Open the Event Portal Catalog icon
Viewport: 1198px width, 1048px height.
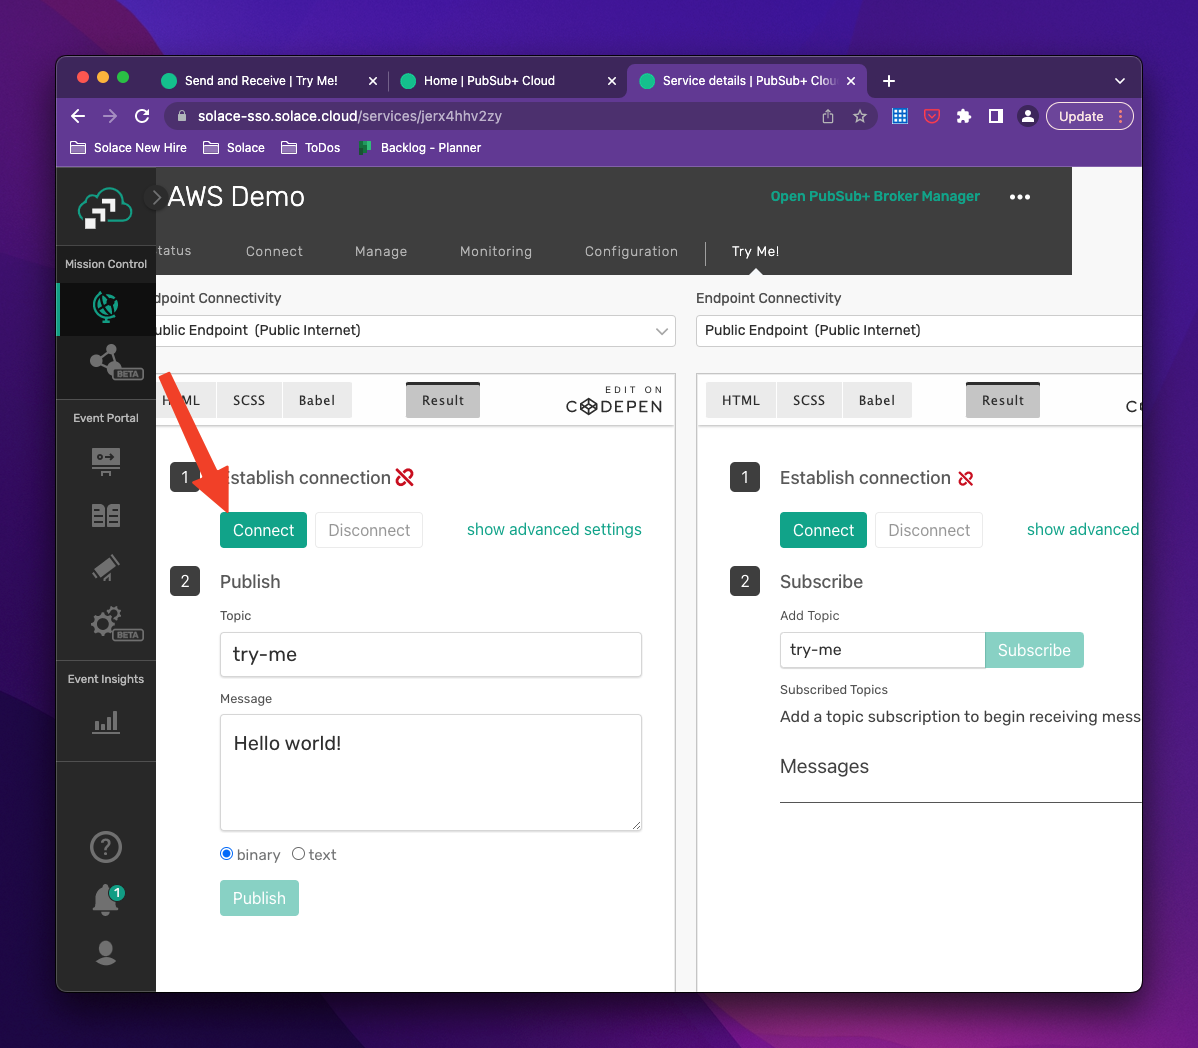(106, 514)
